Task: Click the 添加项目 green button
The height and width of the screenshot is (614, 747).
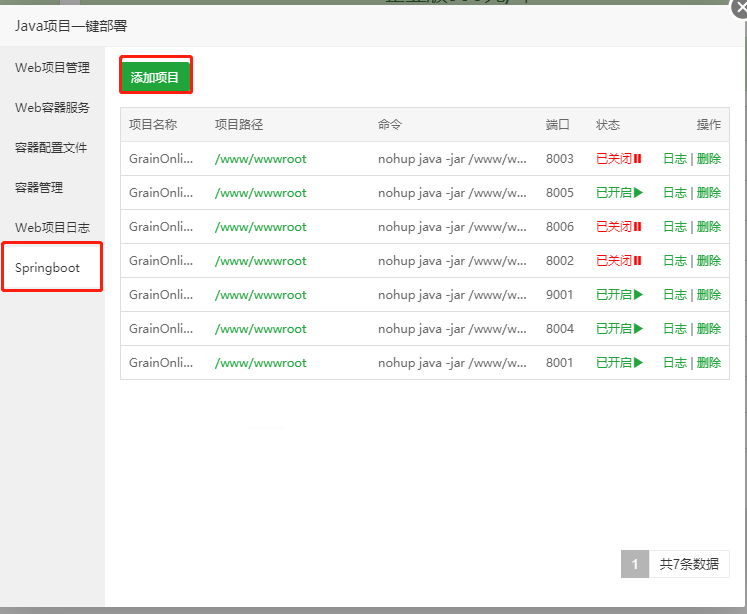Action: [155, 77]
